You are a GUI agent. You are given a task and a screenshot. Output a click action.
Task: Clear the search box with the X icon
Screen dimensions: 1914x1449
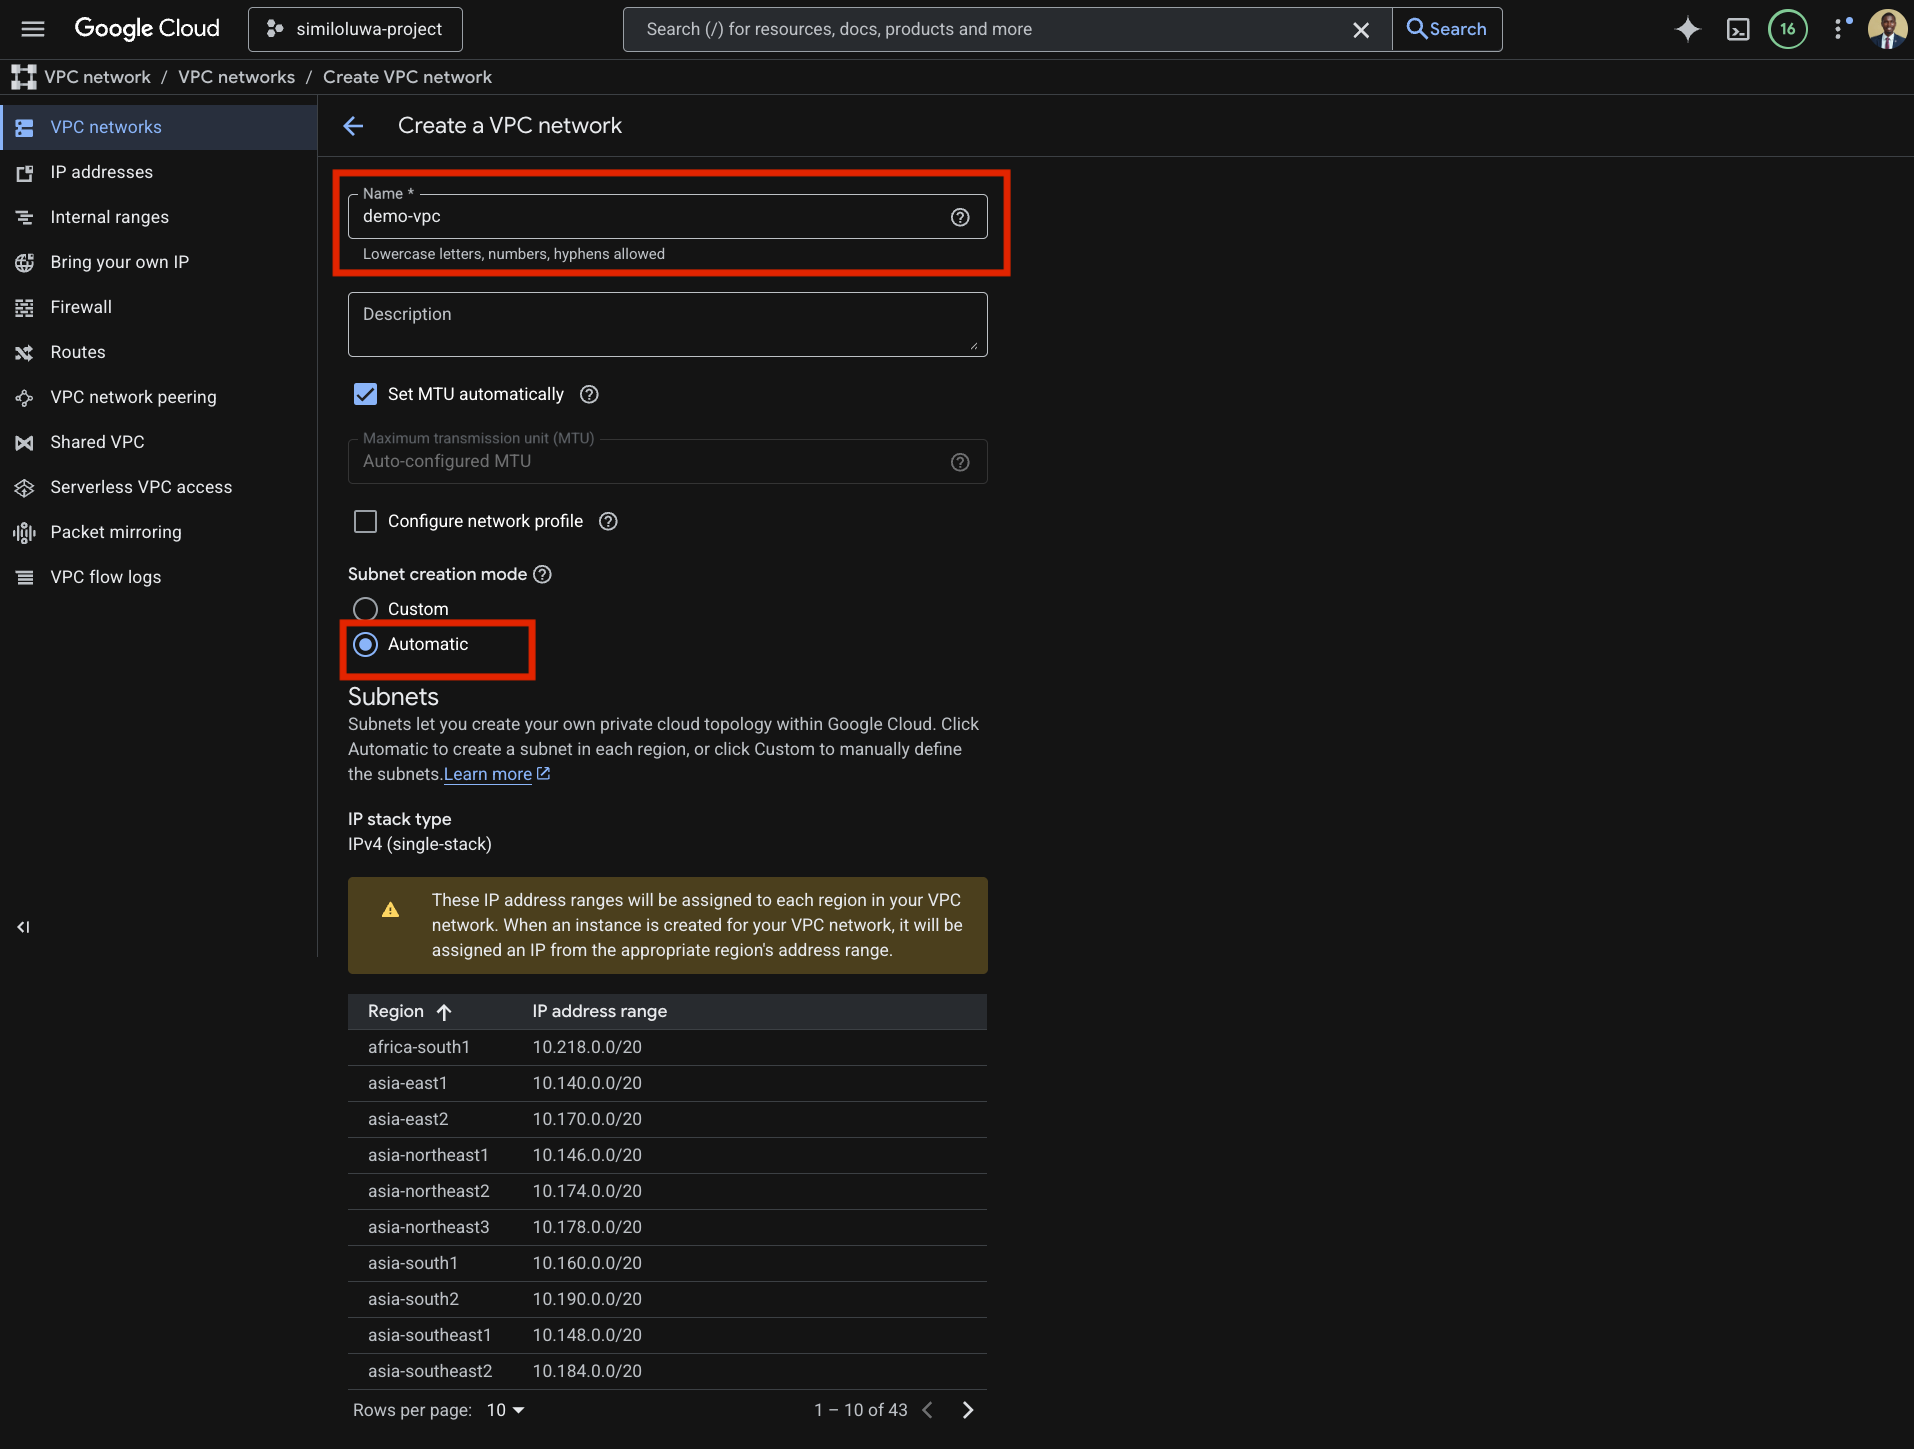(x=1360, y=30)
